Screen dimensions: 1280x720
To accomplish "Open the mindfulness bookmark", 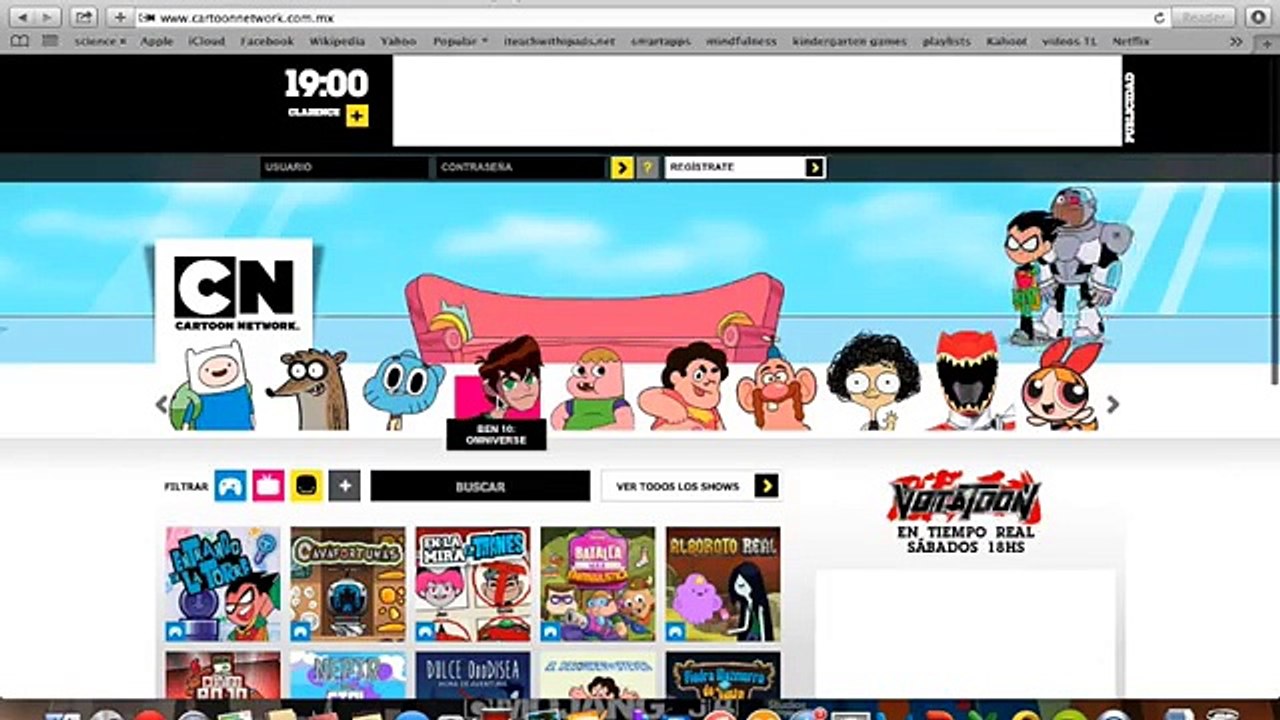I will (741, 42).
